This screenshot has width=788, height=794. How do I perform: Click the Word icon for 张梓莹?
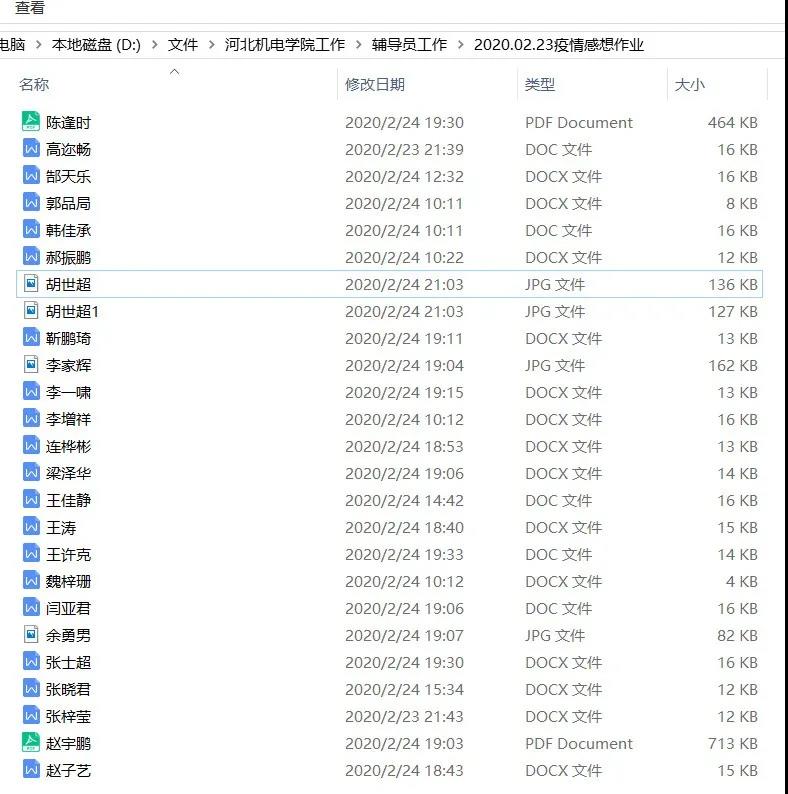click(x=31, y=716)
